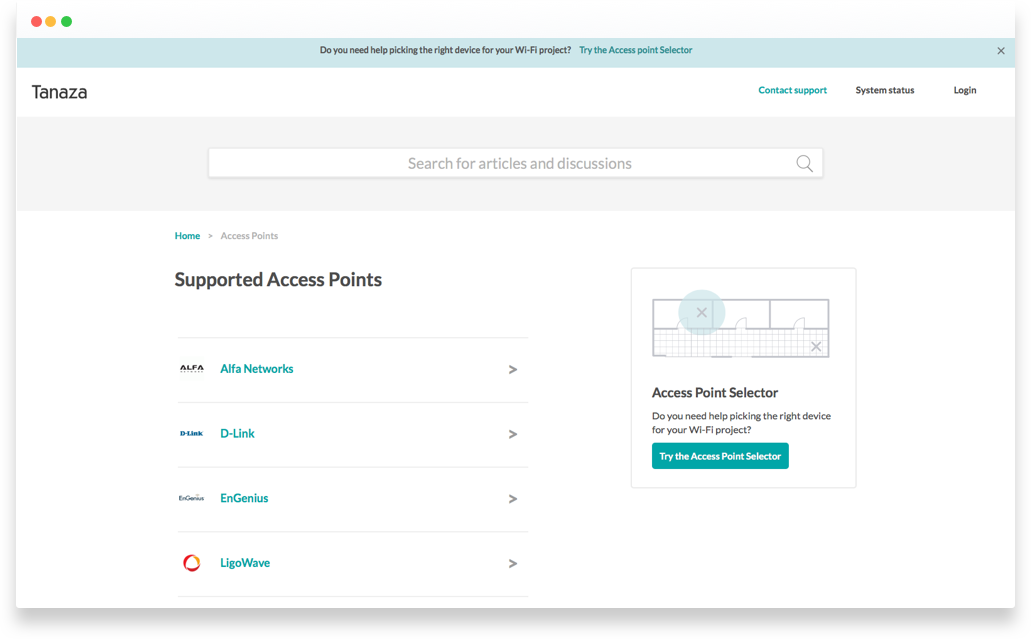Viewport: 1031px width, 639px height.
Task: Click the yellow macOS minimize button
Action: (x=51, y=22)
